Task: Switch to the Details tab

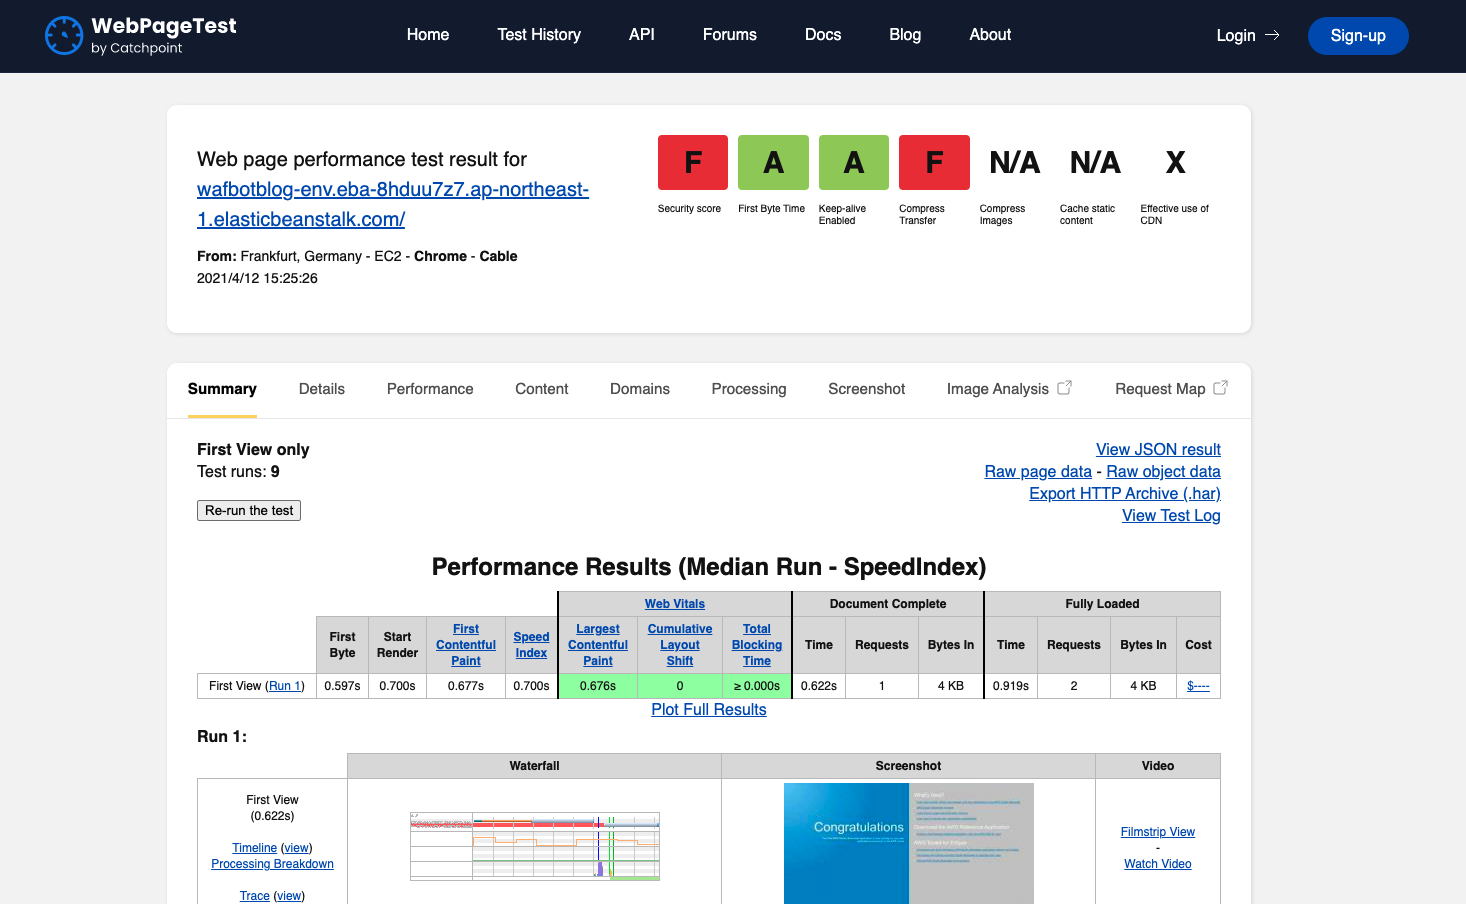Action: click(x=321, y=389)
